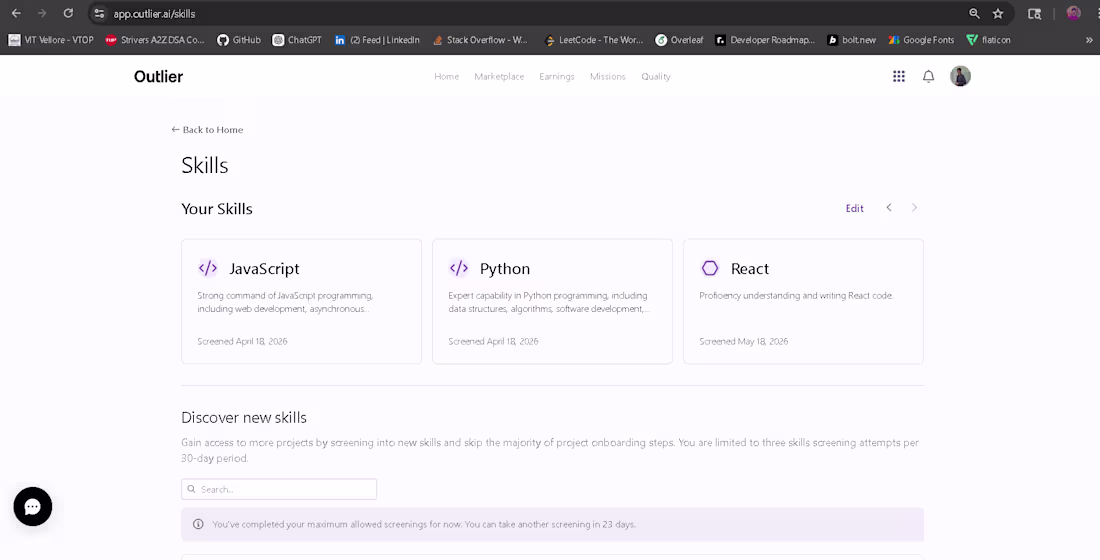
Task: Click the JavaScript code icon
Action: [x=208, y=268]
